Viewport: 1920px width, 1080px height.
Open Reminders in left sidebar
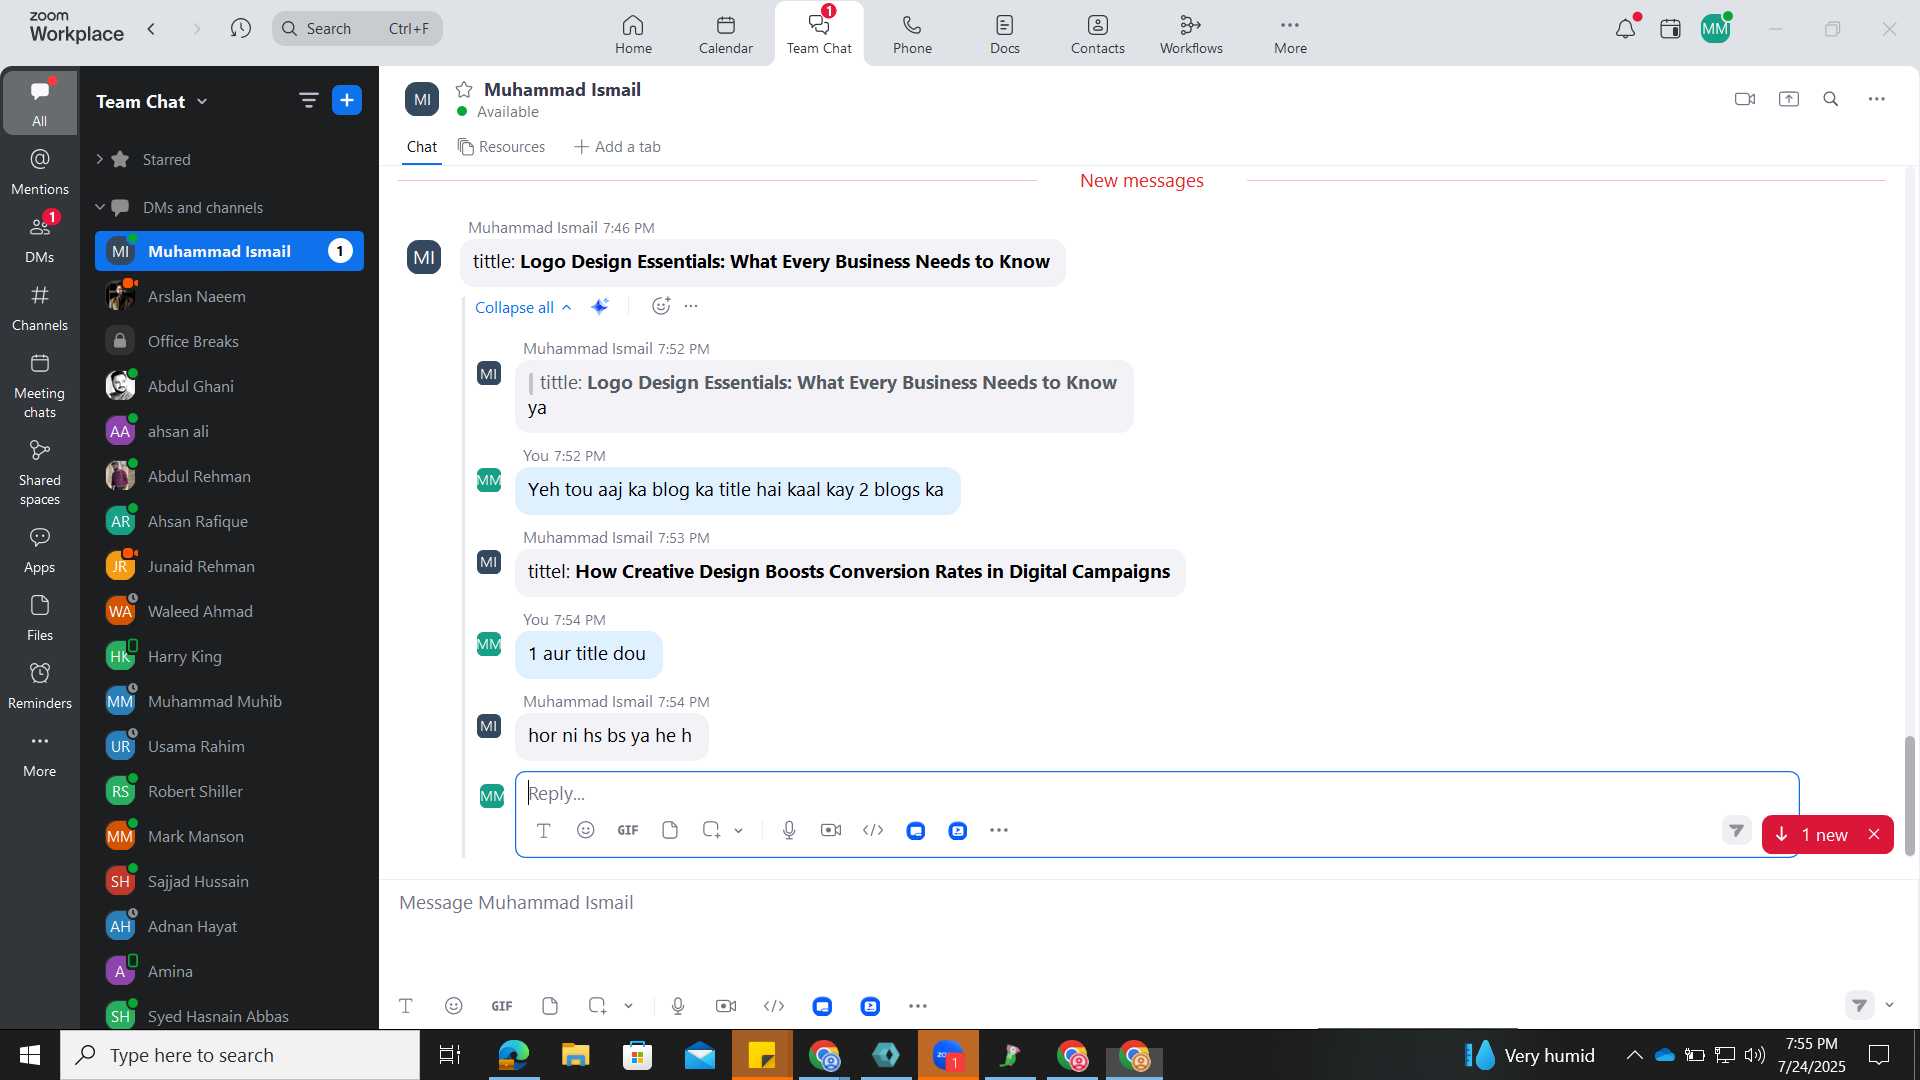pyautogui.click(x=40, y=686)
